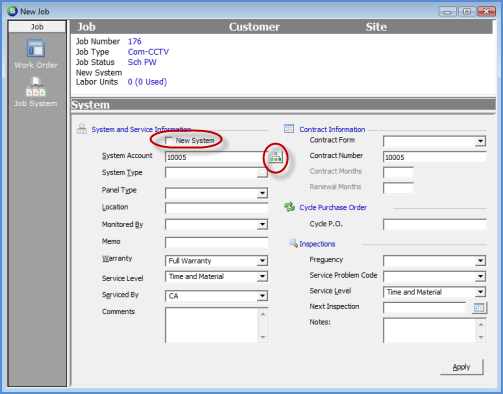
Task: Click the Site header section
Action: click(376, 27)
